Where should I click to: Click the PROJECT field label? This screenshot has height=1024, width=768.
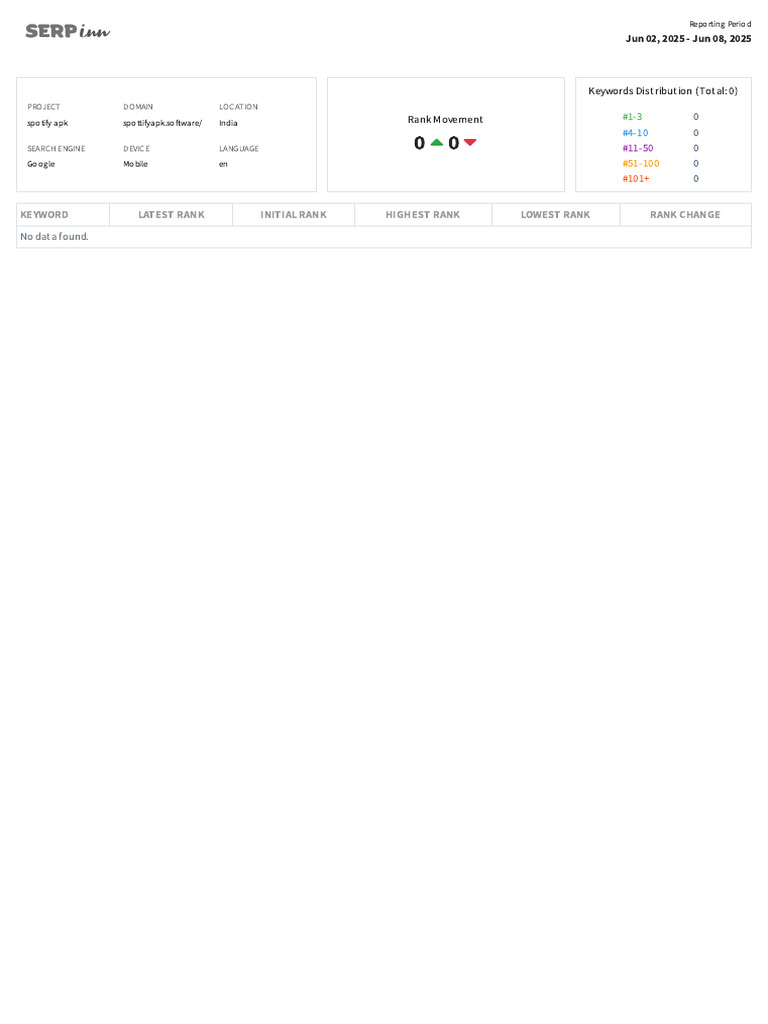pyautogui.click(x=44, y=106)
